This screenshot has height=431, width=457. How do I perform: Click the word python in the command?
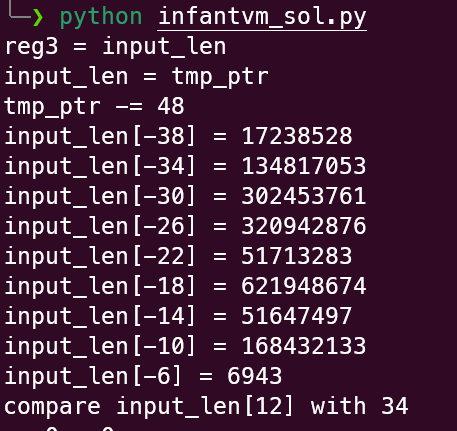101,17
